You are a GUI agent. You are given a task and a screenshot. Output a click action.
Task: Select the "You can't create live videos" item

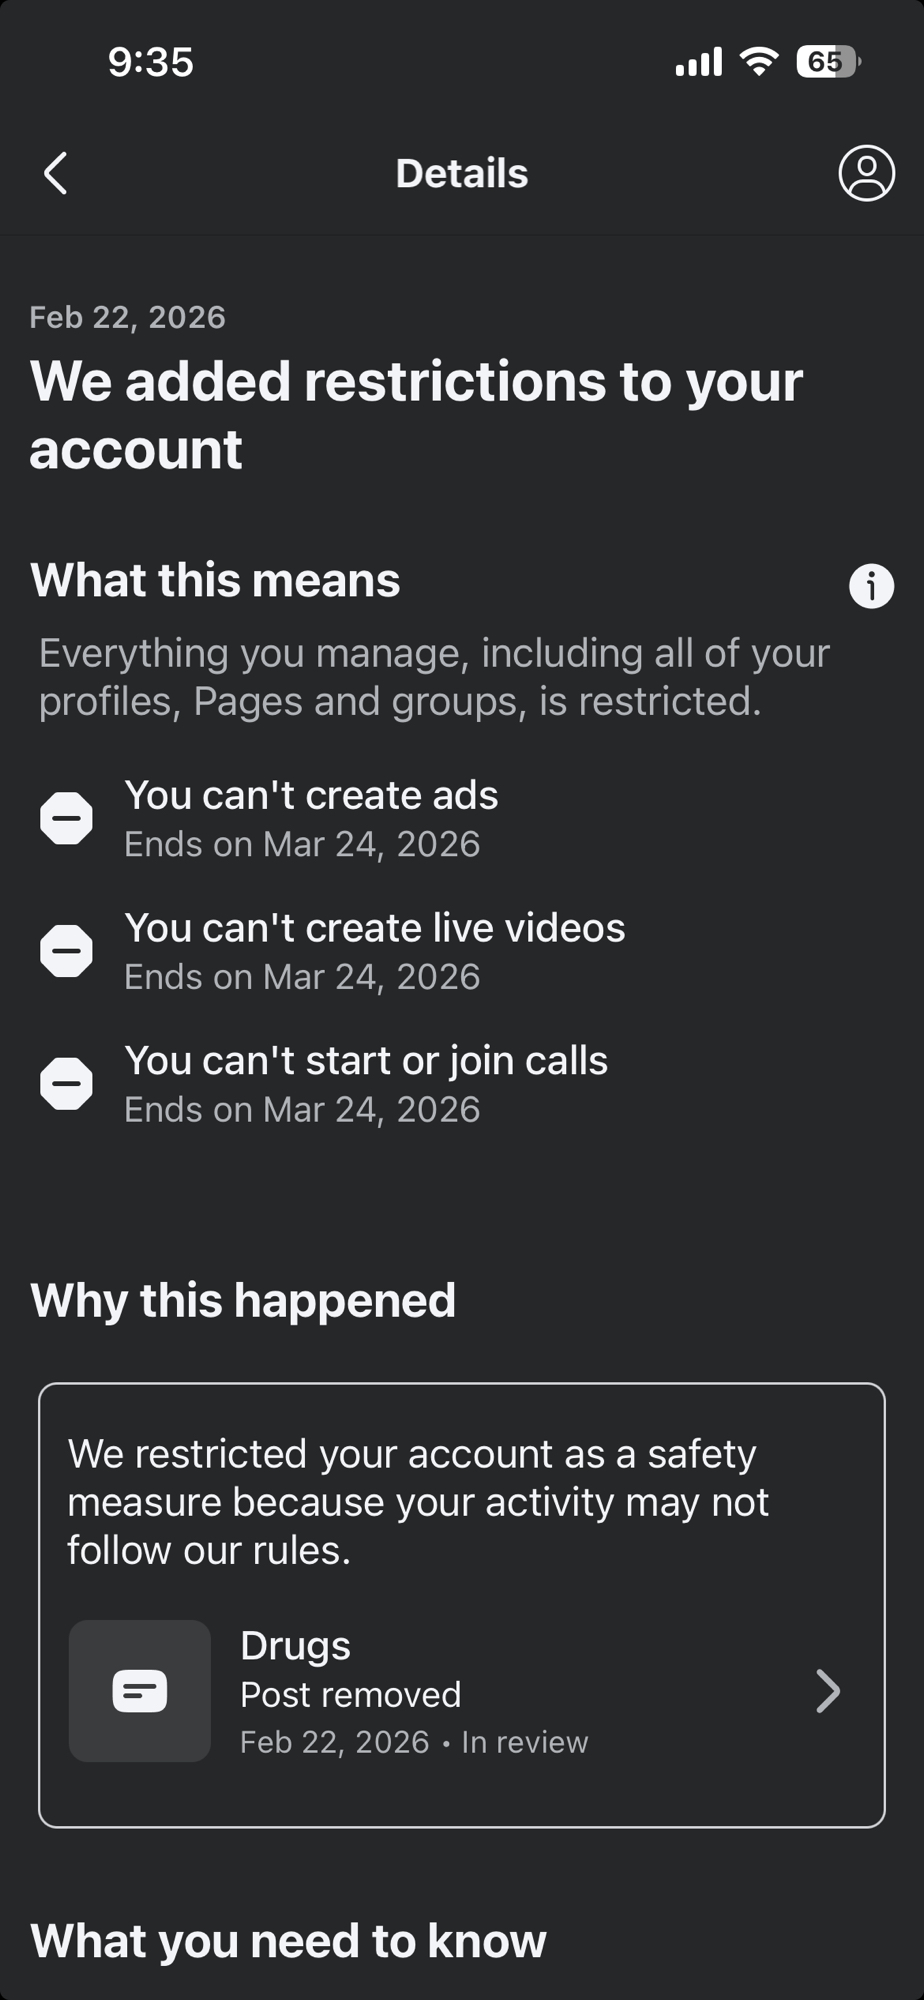point(375,928)
